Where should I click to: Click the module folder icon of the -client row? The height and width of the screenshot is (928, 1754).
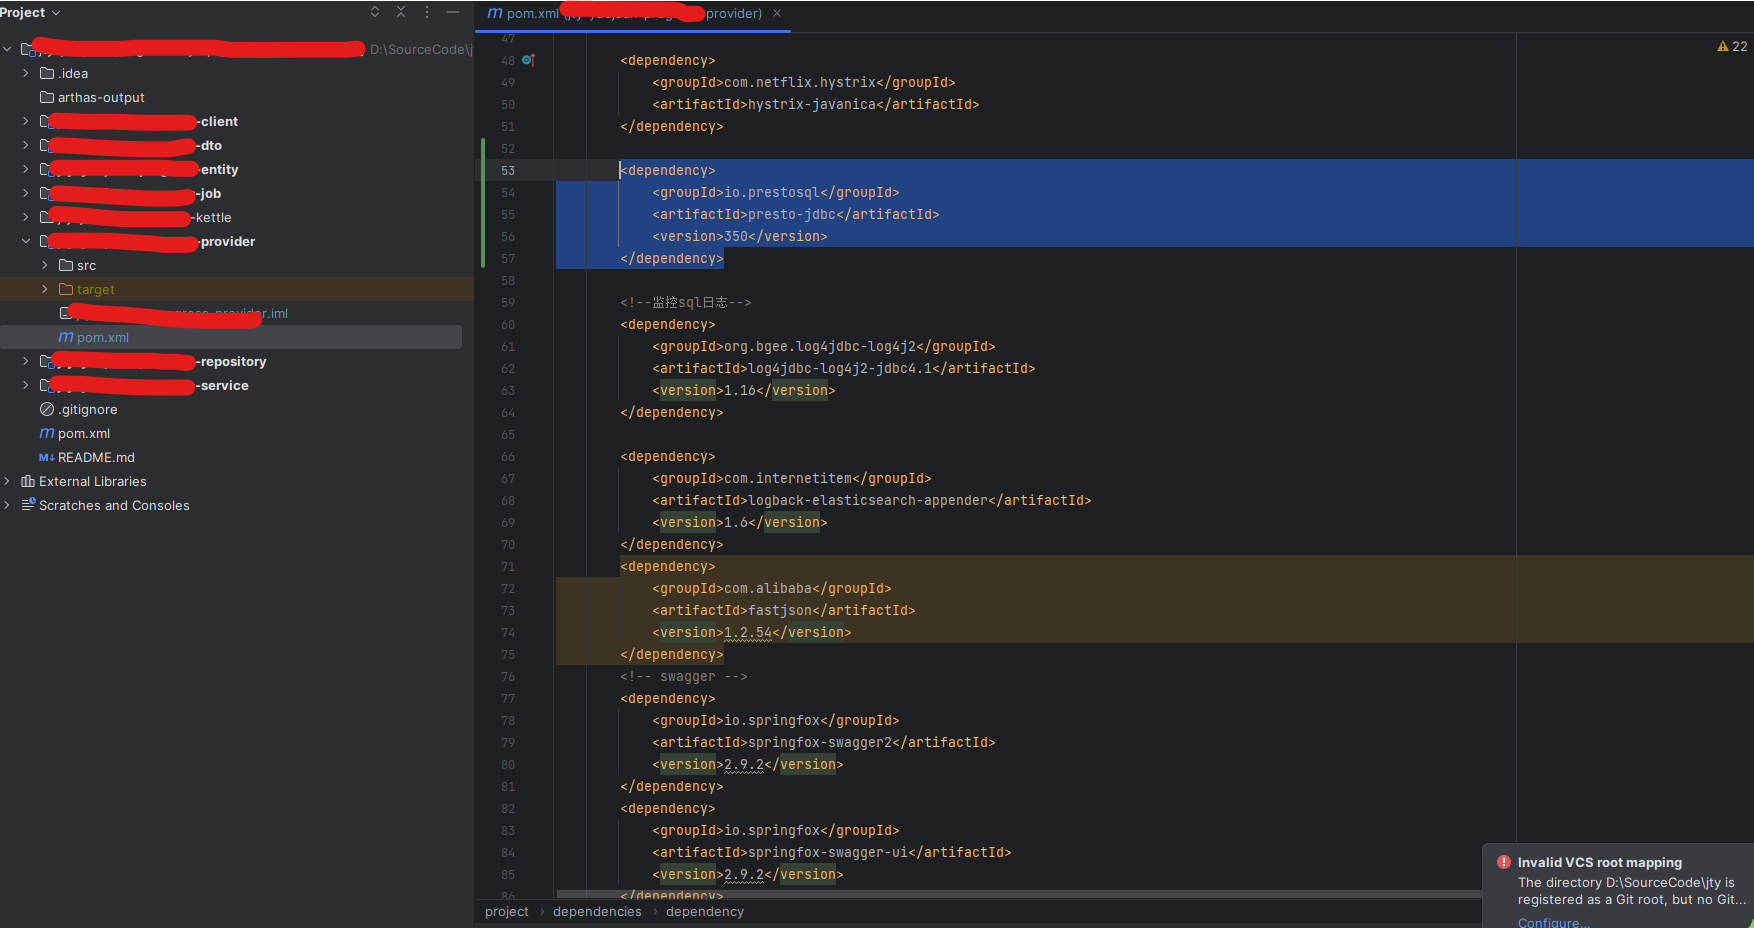(x=45, y=121)
